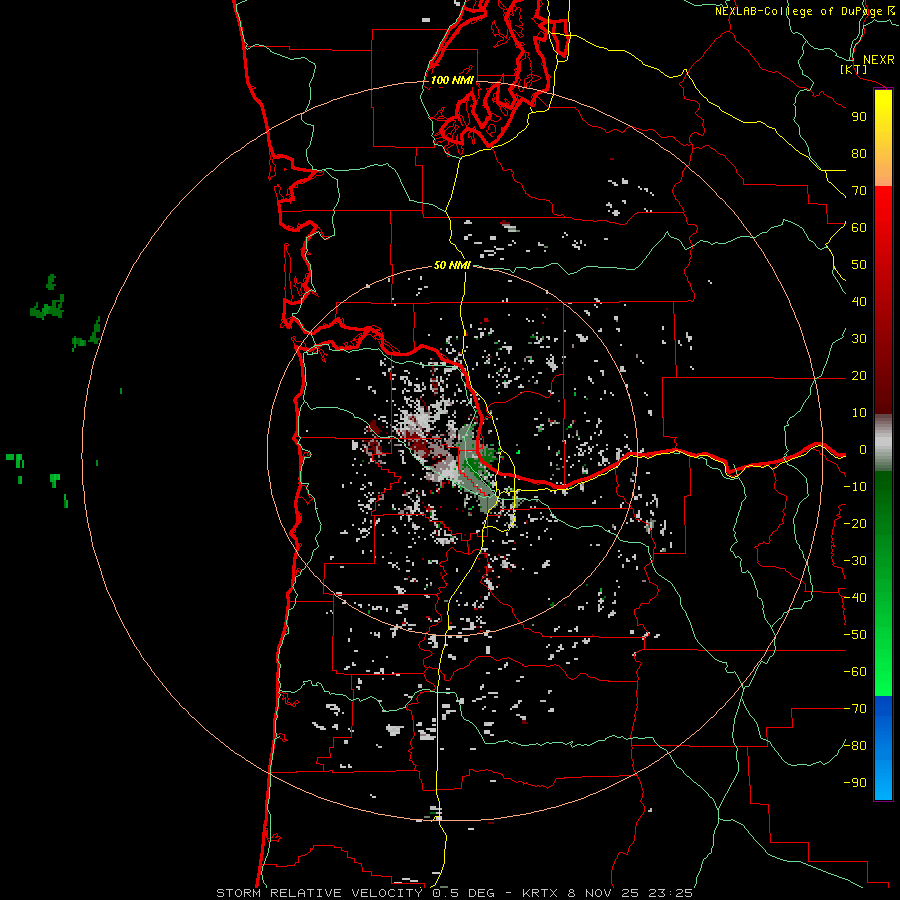This screenshot has width=900, height=900.
Task: Click the -90 value on the velocity scale
Action: pyautogui.click(x=856, y=783)
